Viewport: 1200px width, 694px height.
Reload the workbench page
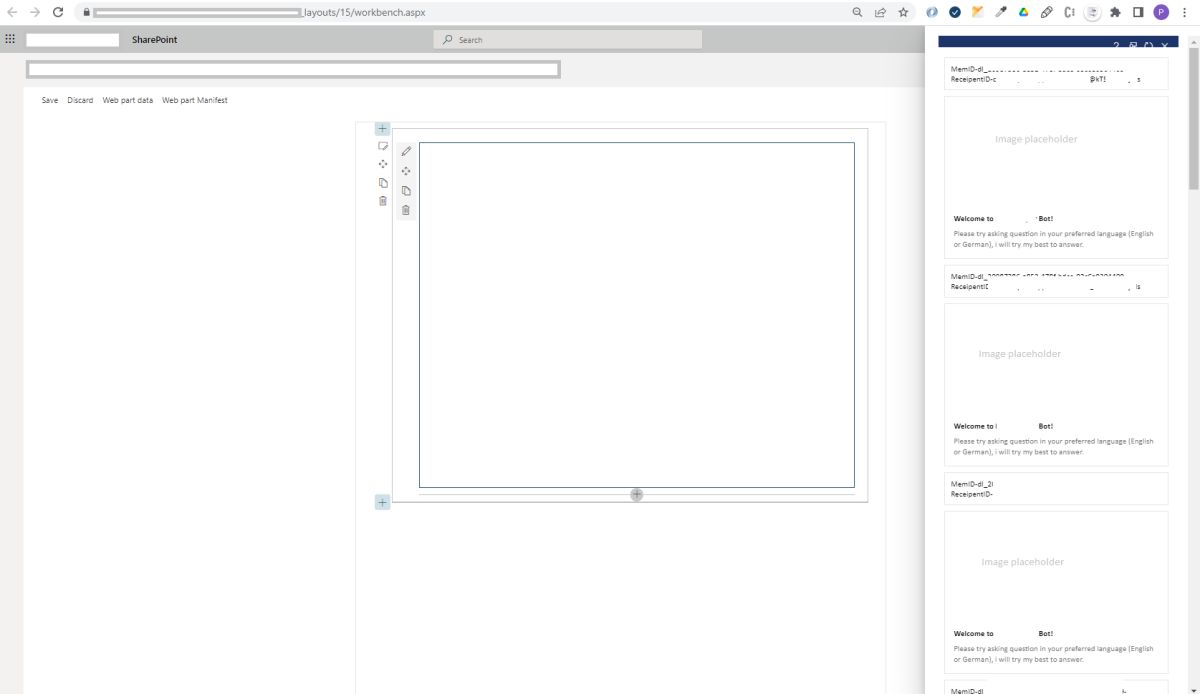pos(58,12)
